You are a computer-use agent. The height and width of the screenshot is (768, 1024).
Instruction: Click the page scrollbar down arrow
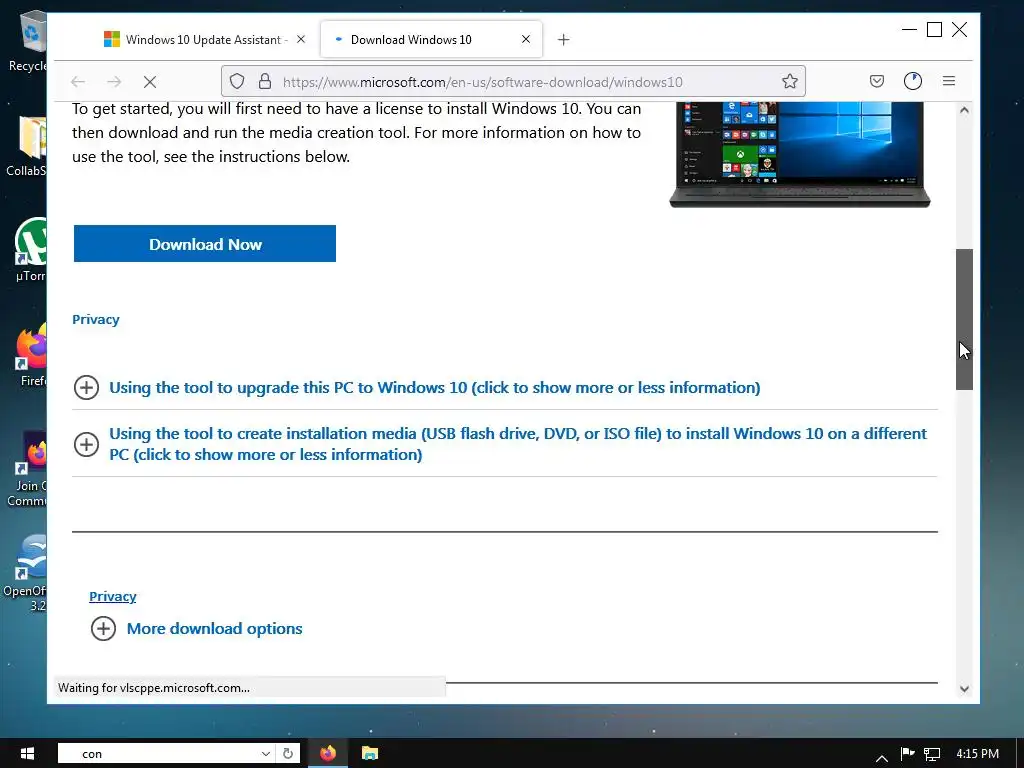[x=964, y=688]
